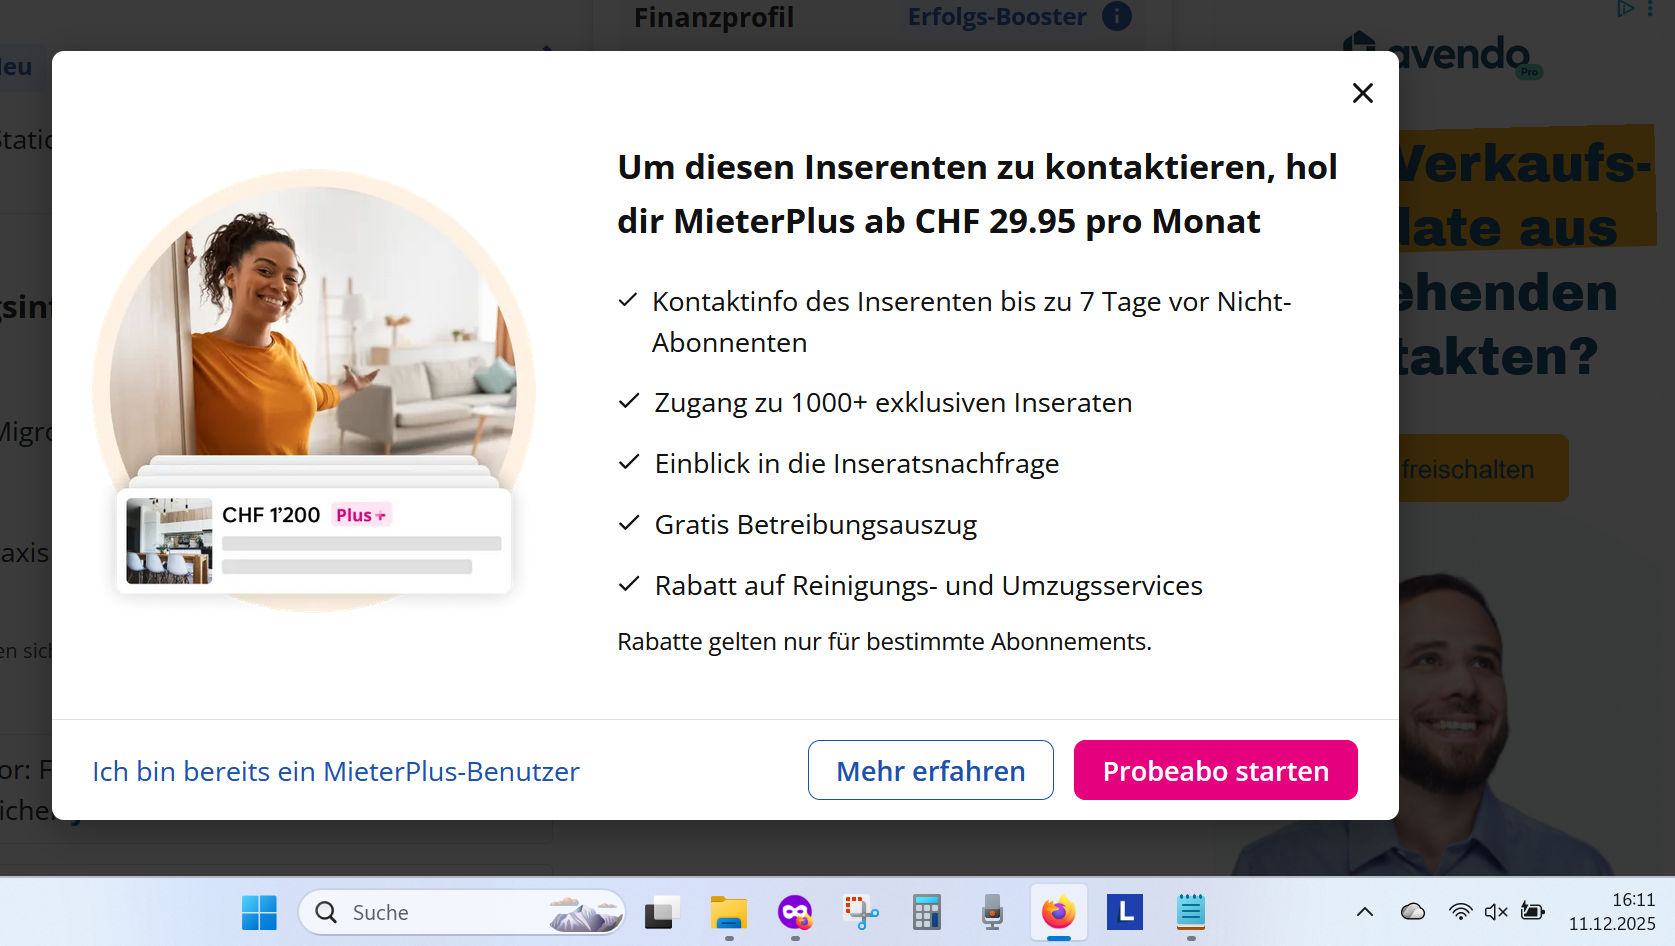1675x946 pixels.
Task: Click 'Zugang zu 1000+ exklusiven Inseraten' text
Action: [893, 402]
